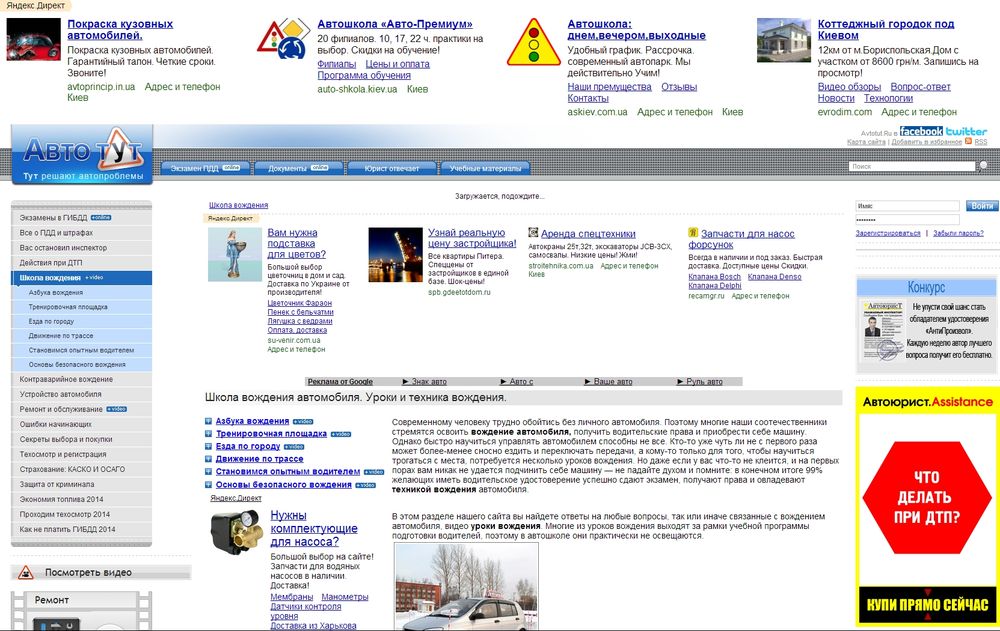Viewport: 1000px width, 631px height.
Task: Click the drawbridge night photo thumbnail
Action: [x=395, y=255]
